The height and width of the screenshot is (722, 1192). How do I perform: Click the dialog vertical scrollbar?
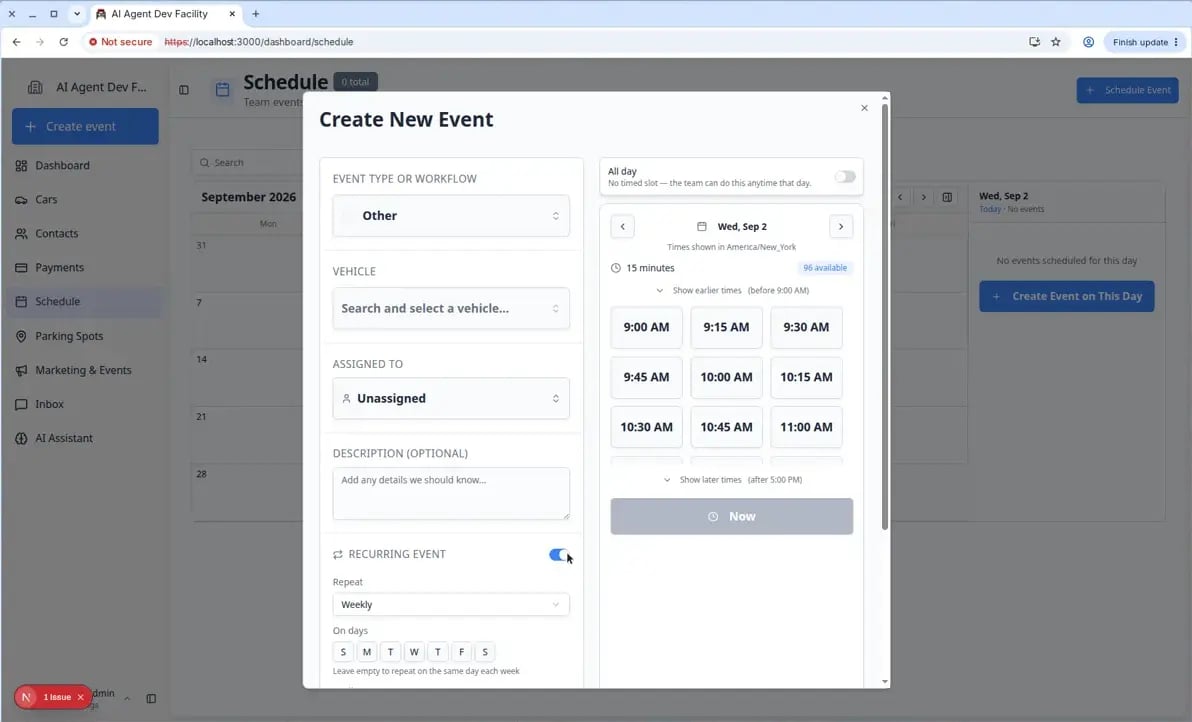[884, 318]
